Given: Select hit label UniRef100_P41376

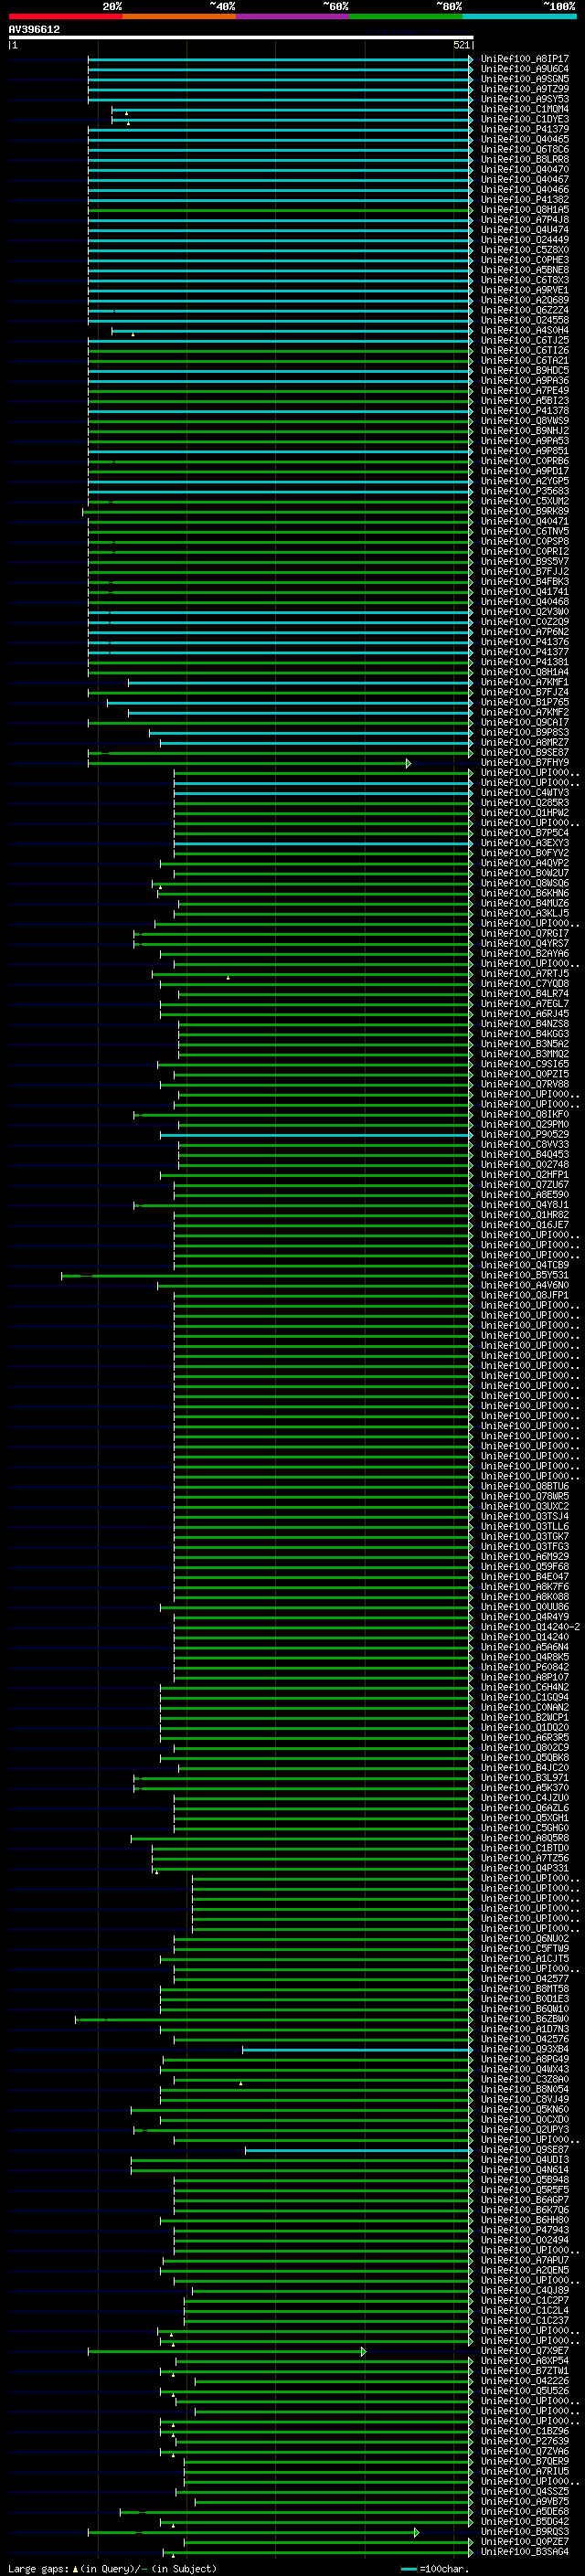Looking at the screenshot, I should (525, 642).
